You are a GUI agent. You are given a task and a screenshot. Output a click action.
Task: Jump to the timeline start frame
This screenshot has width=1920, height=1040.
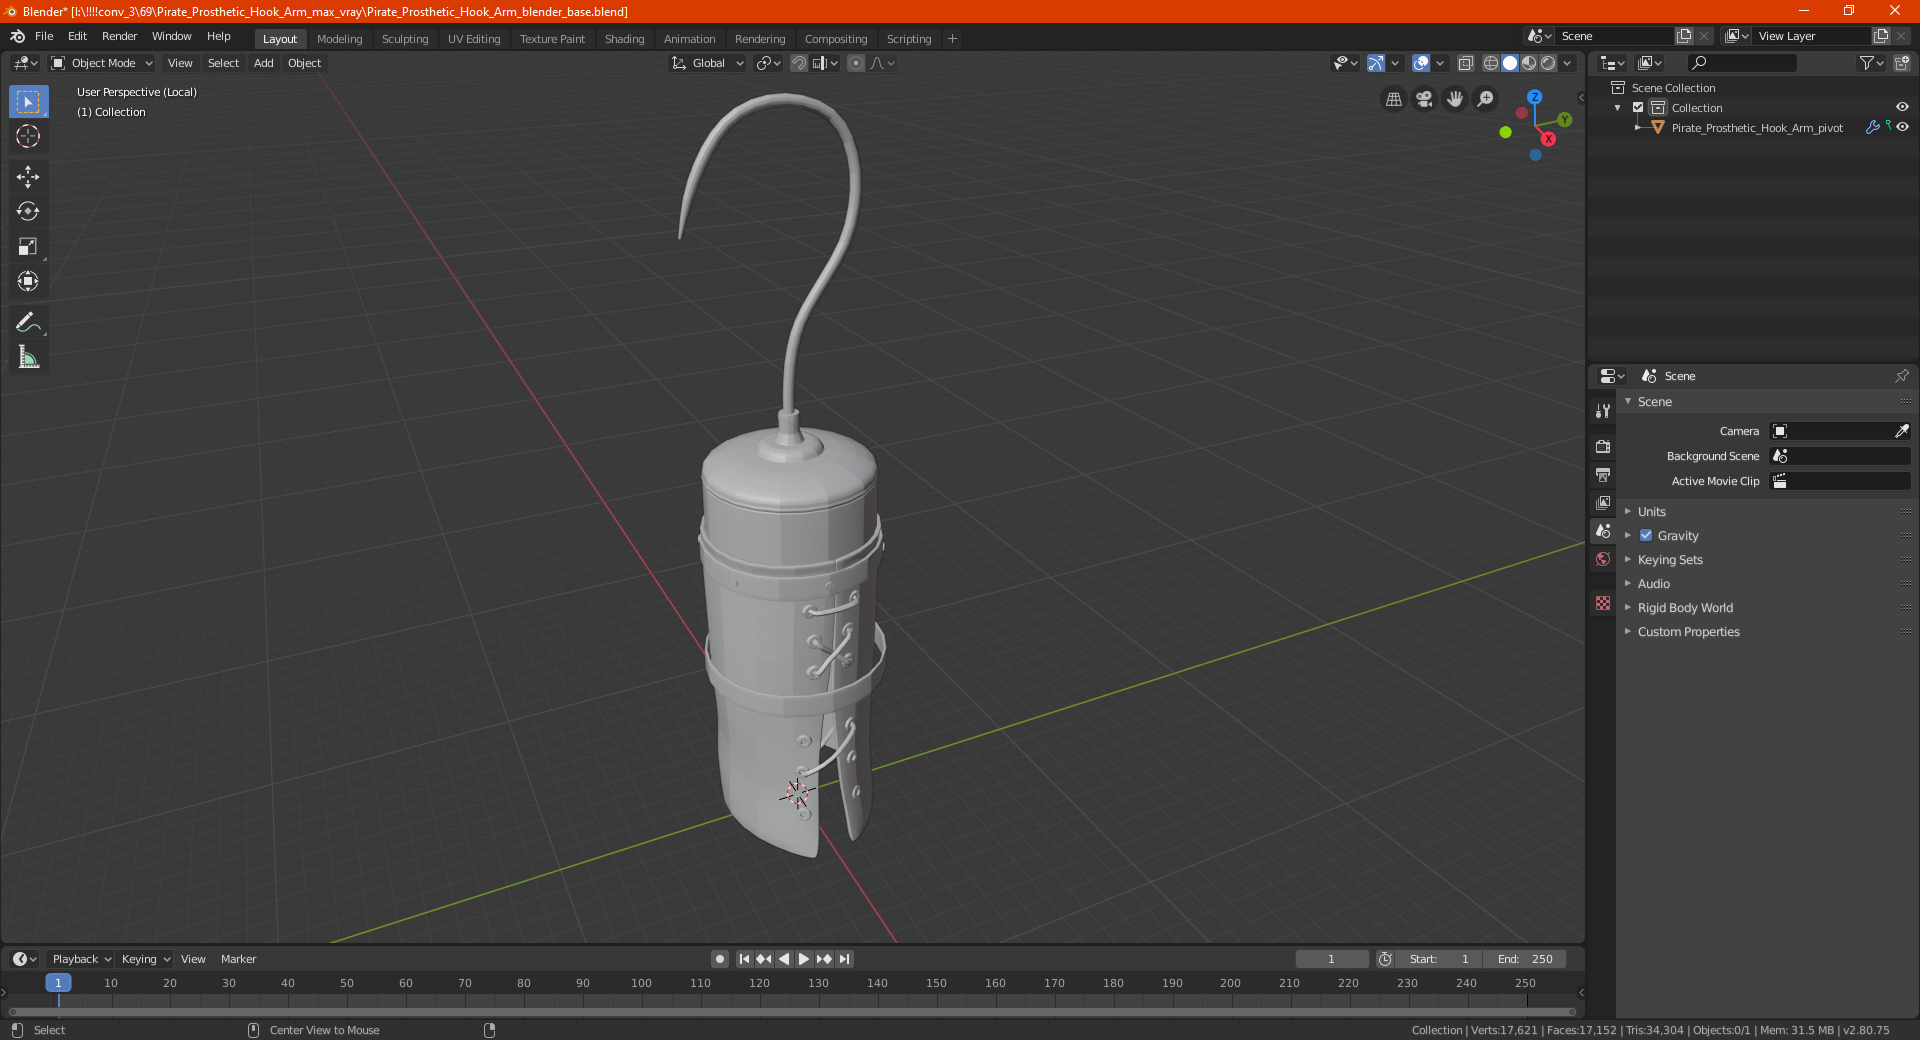[x=744, y=959]
